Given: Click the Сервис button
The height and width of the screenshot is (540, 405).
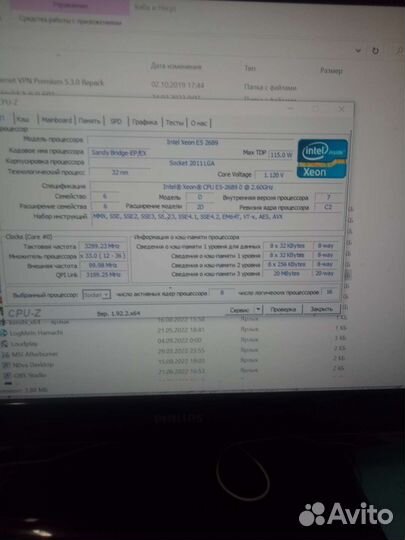Looking at the screenshot, I should (x=240, y=310).
